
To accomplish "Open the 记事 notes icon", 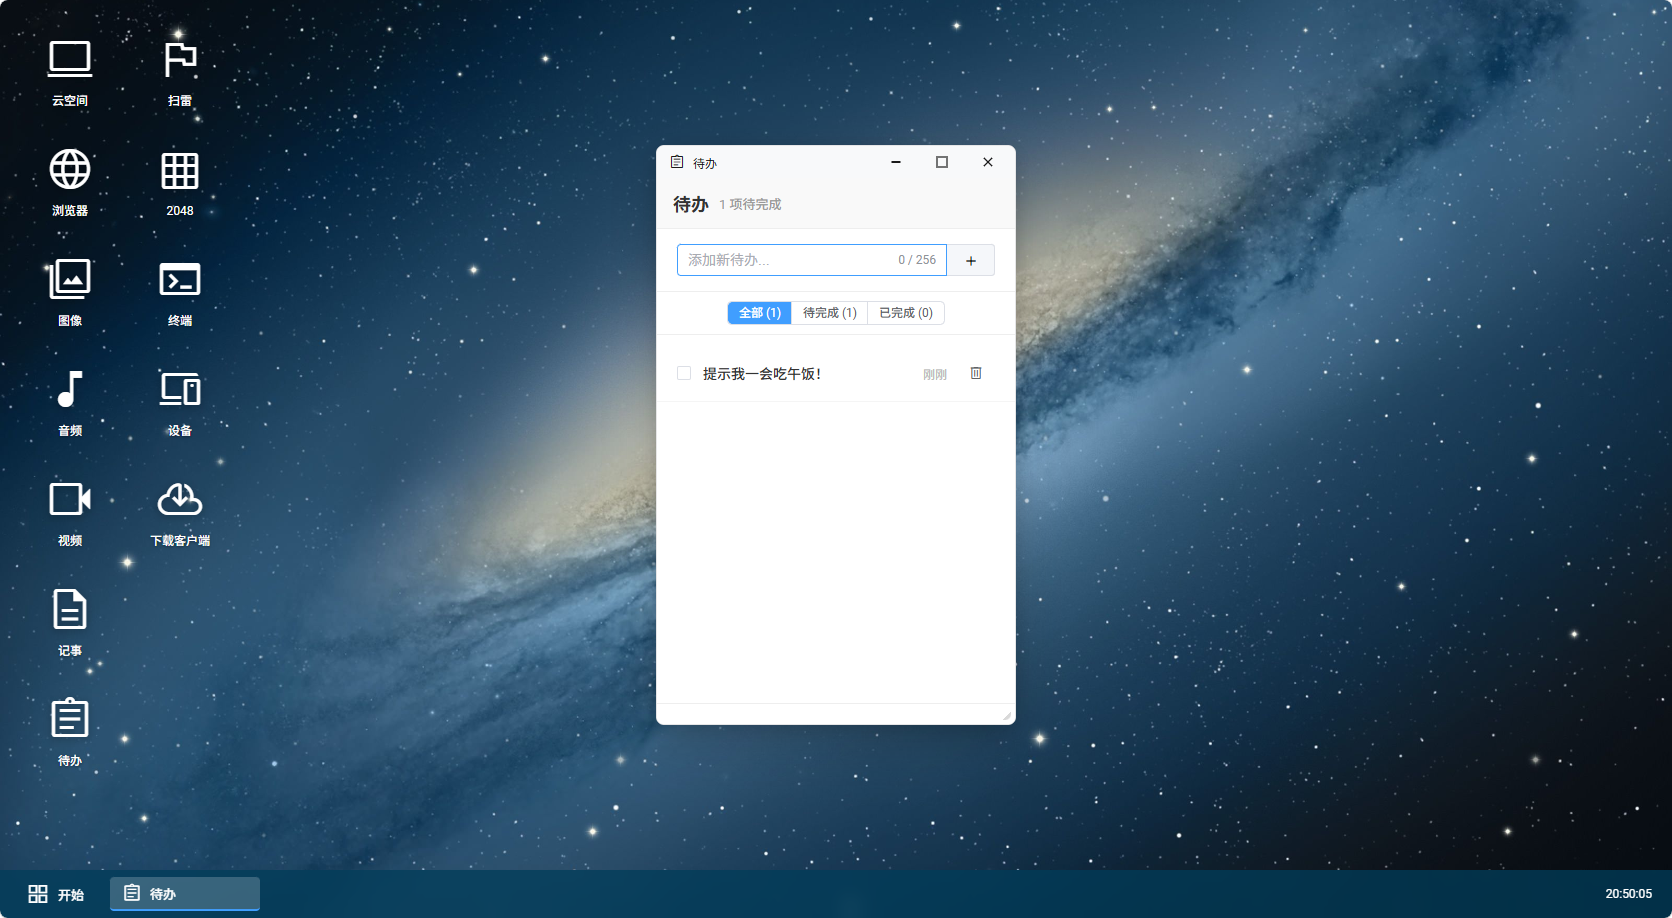I will coord(70,622).
